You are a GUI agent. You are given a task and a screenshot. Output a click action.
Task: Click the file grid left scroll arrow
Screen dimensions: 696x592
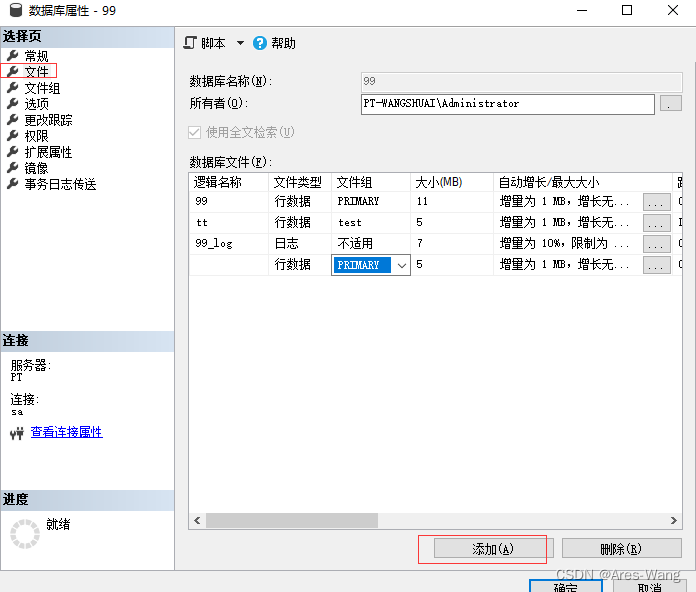[198, 520]
